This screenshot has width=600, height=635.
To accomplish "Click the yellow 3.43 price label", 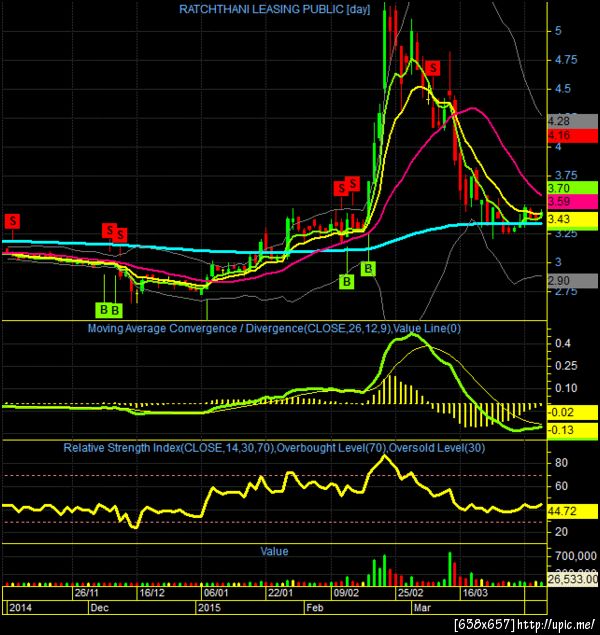I will point(572,219).
